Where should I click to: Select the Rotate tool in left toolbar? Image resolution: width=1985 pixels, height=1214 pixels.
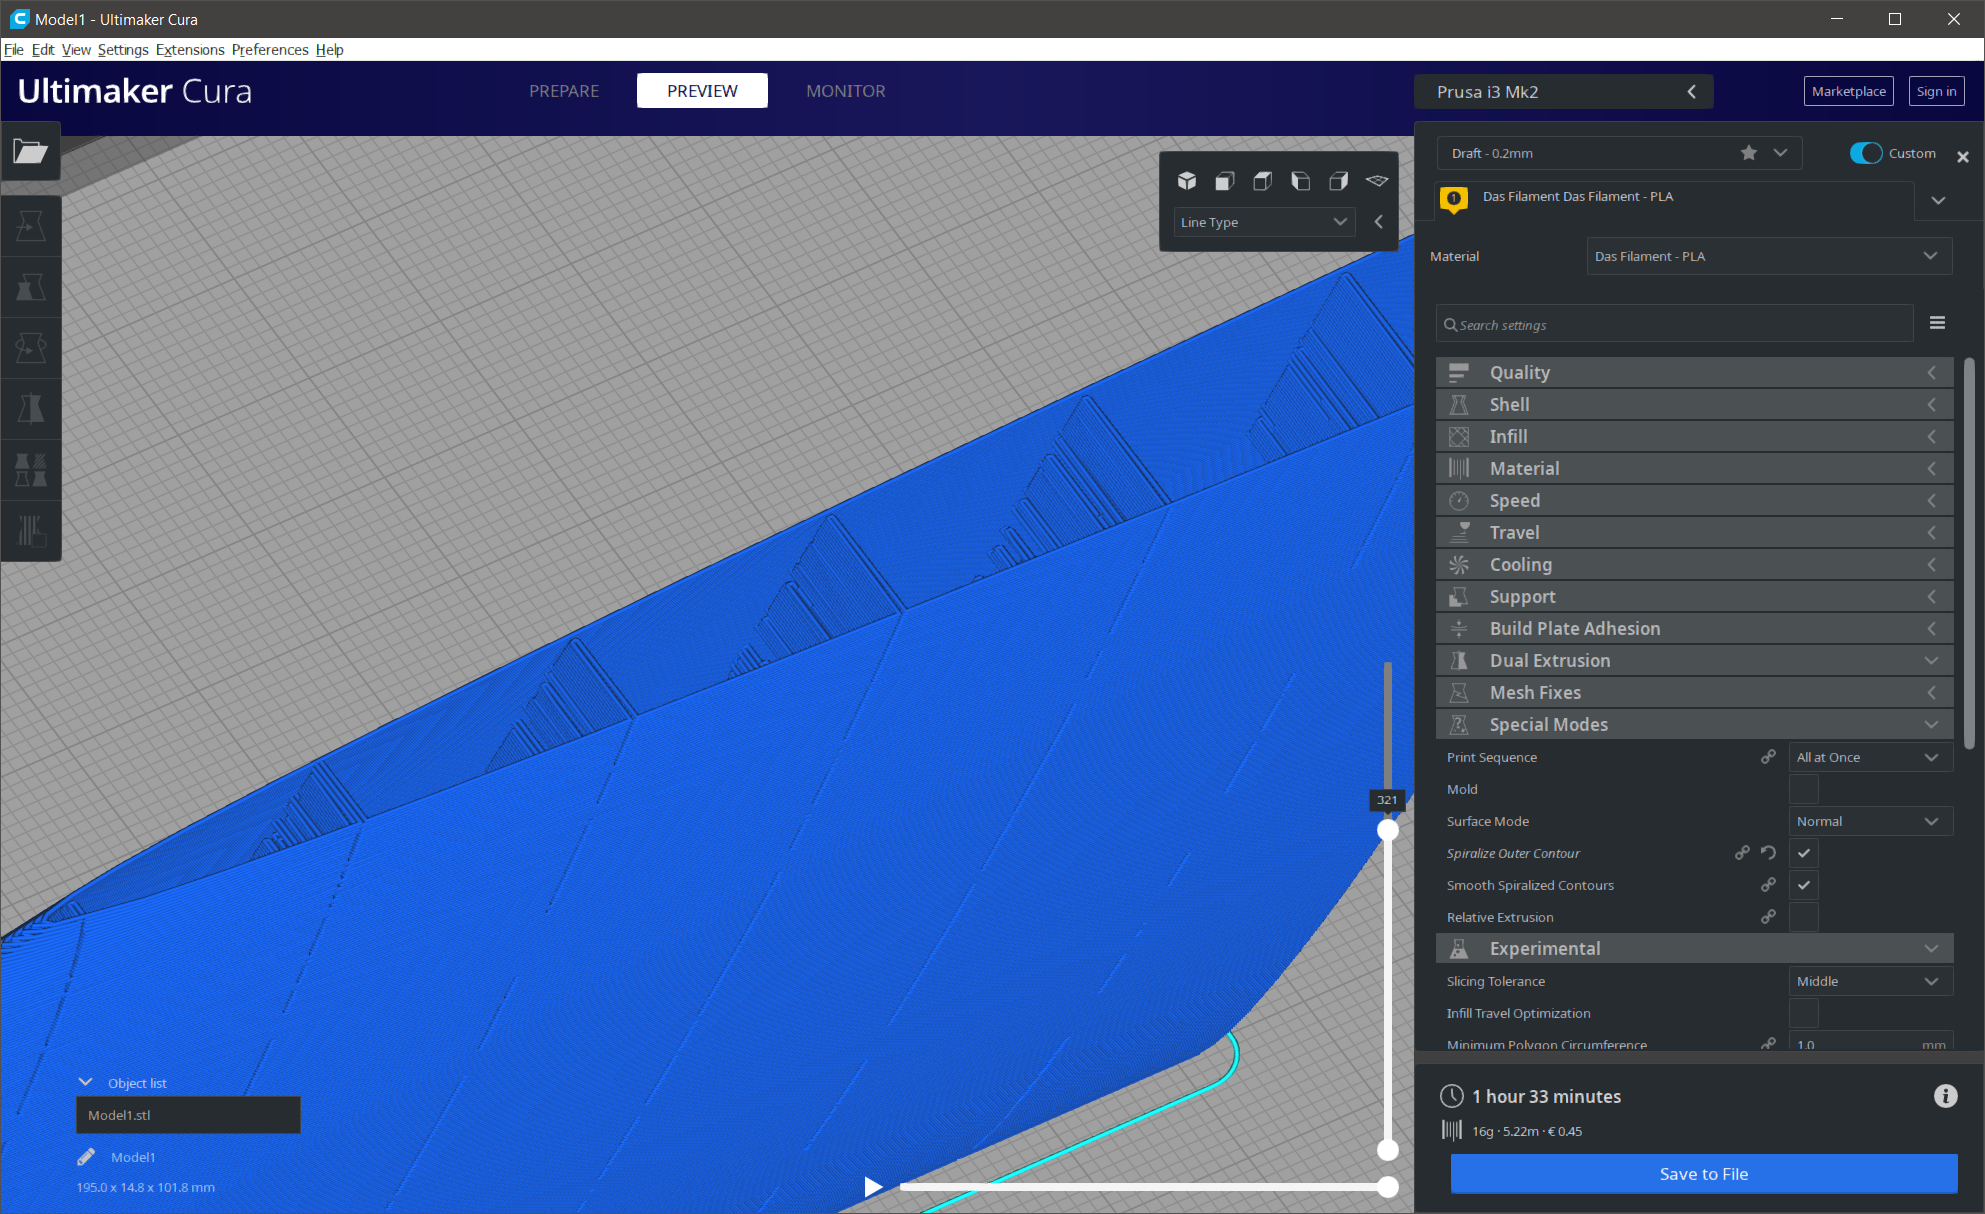[30, 348]
